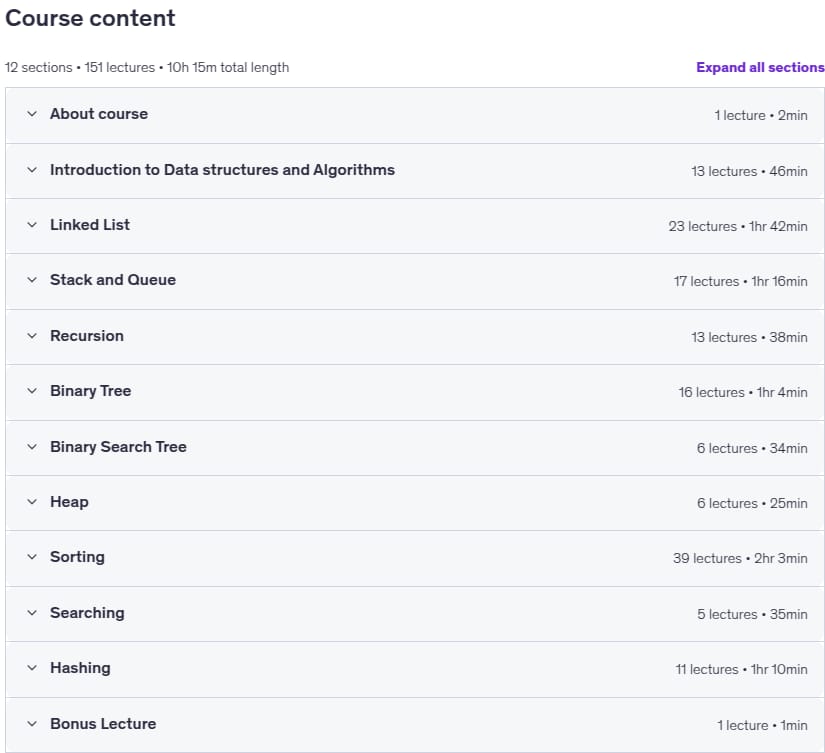Expand the Recursion section chevron
Screen dimensions: 825x753
[32, 336]
